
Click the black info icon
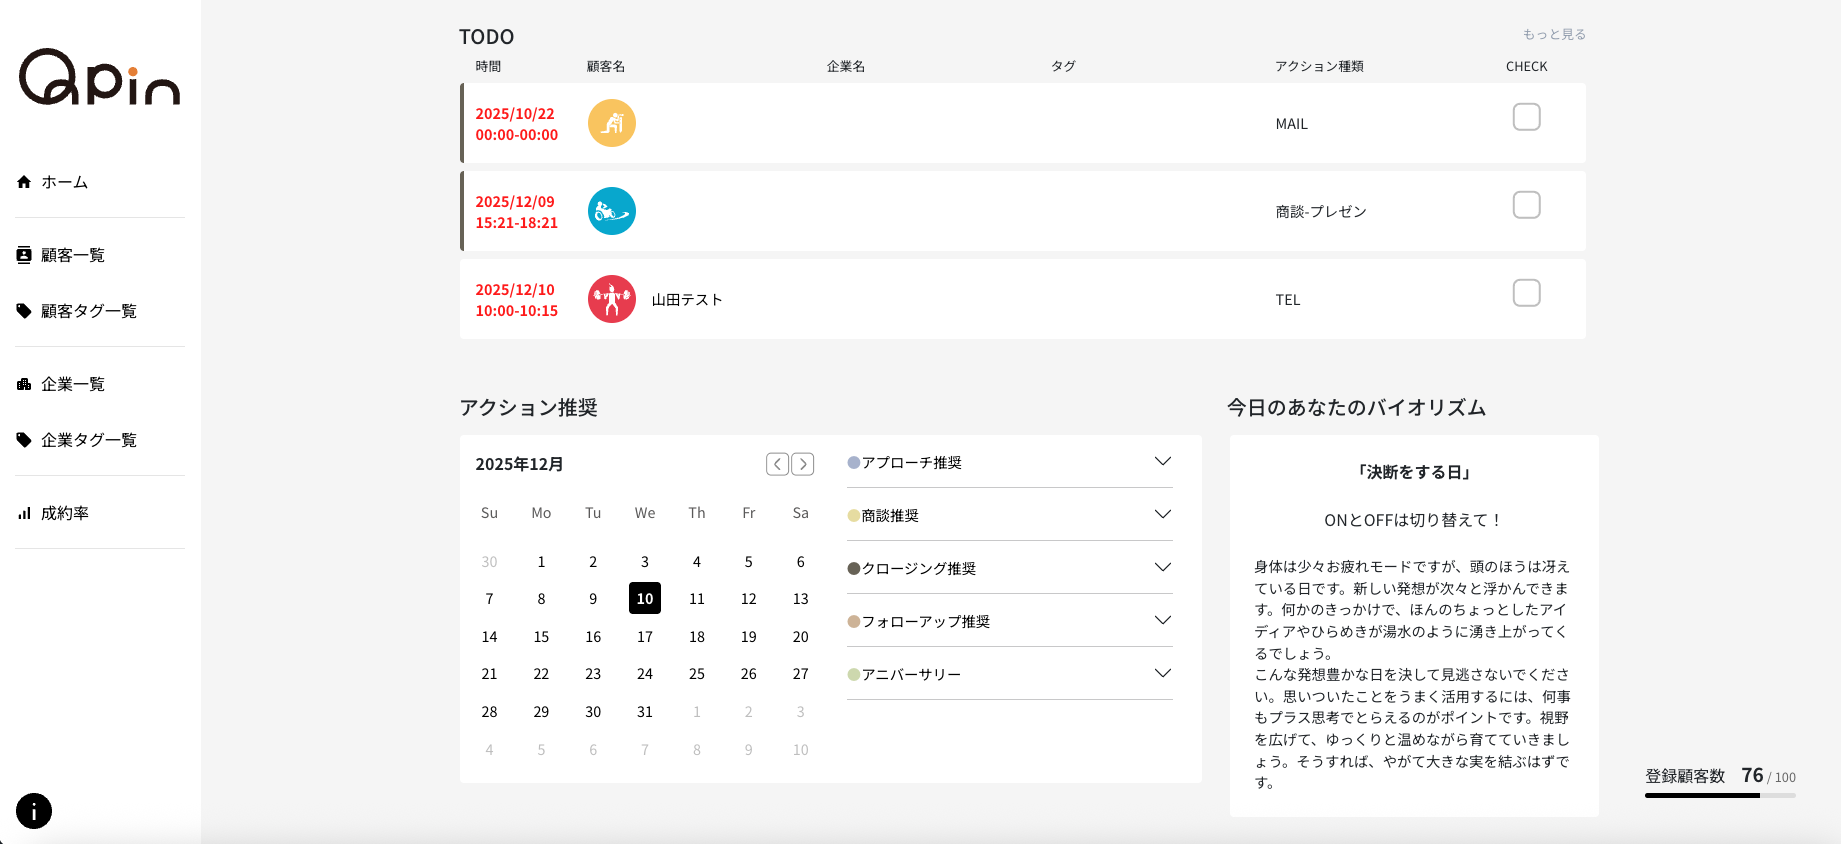(34, 811)
